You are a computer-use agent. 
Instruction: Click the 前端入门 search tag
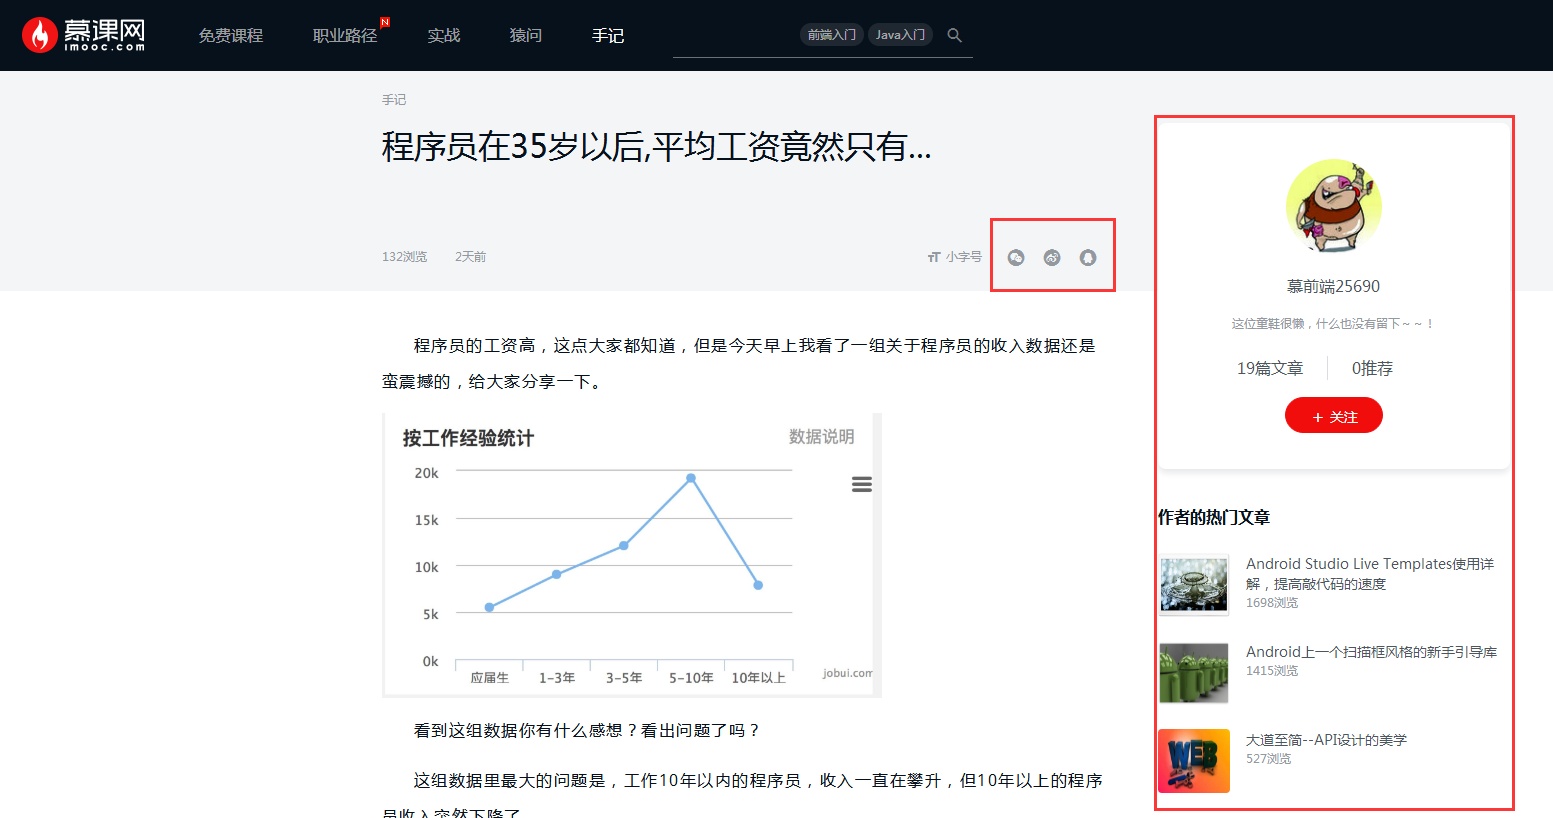pyautogui.click(x=832, y=33)
